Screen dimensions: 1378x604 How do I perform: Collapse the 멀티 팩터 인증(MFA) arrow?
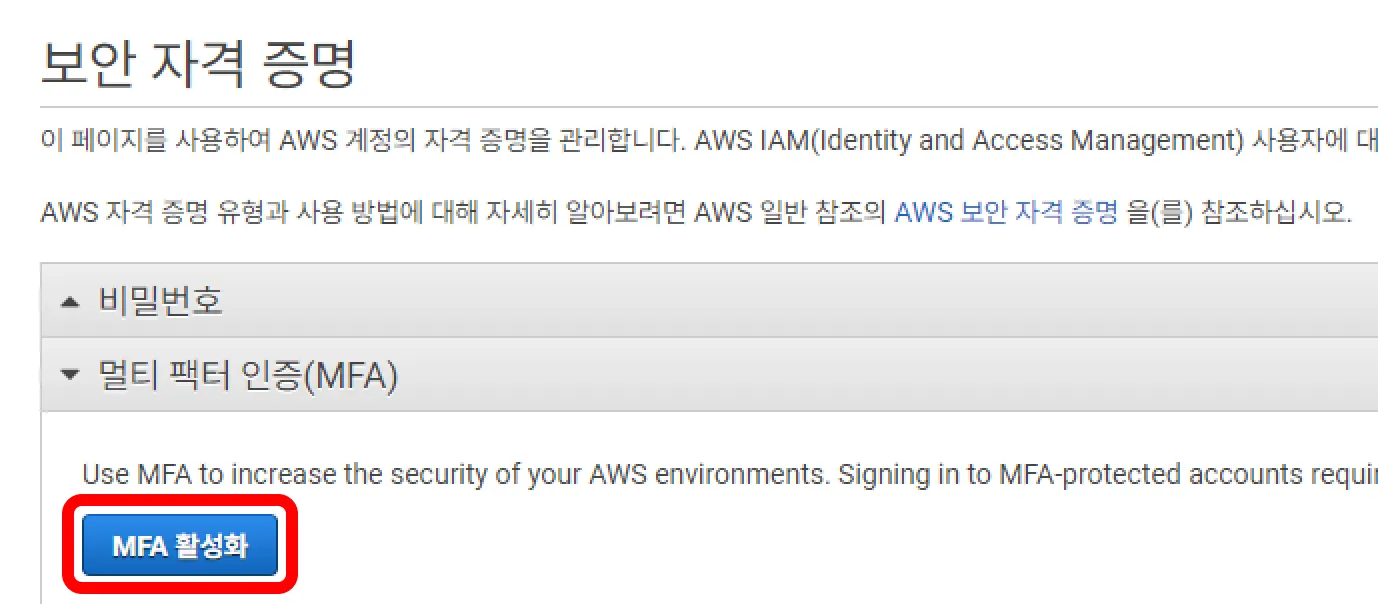click(x=68, y=375)
